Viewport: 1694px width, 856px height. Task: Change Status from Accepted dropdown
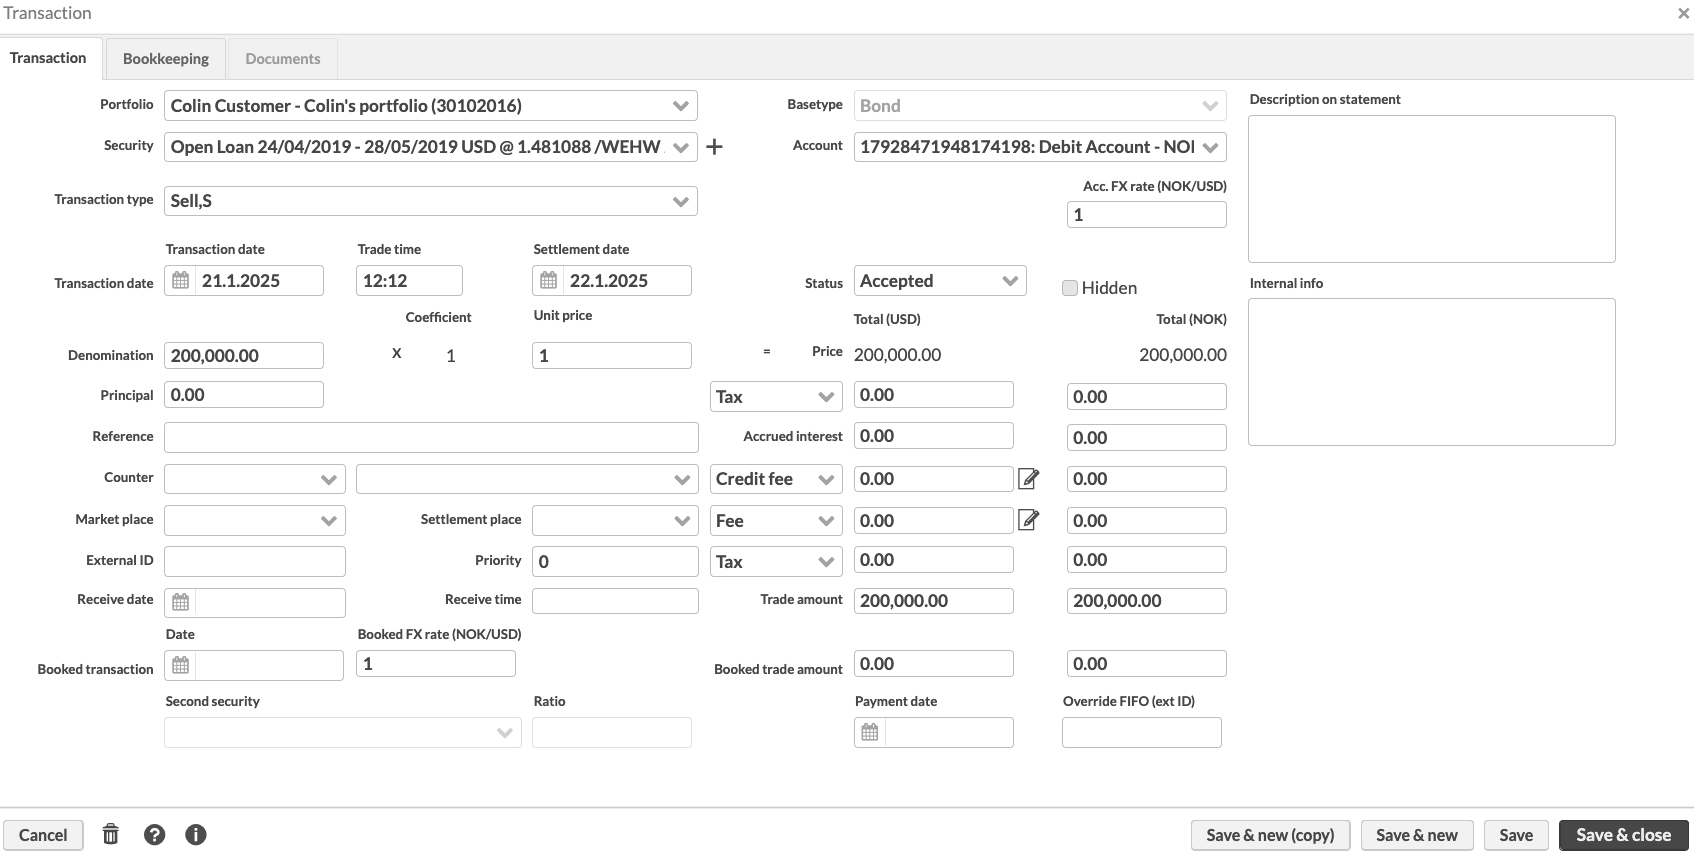(940, 281)
